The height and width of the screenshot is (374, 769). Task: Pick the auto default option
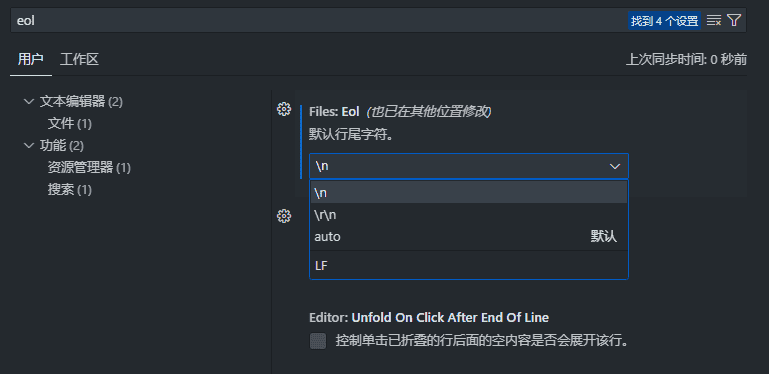tap(469, 237)
